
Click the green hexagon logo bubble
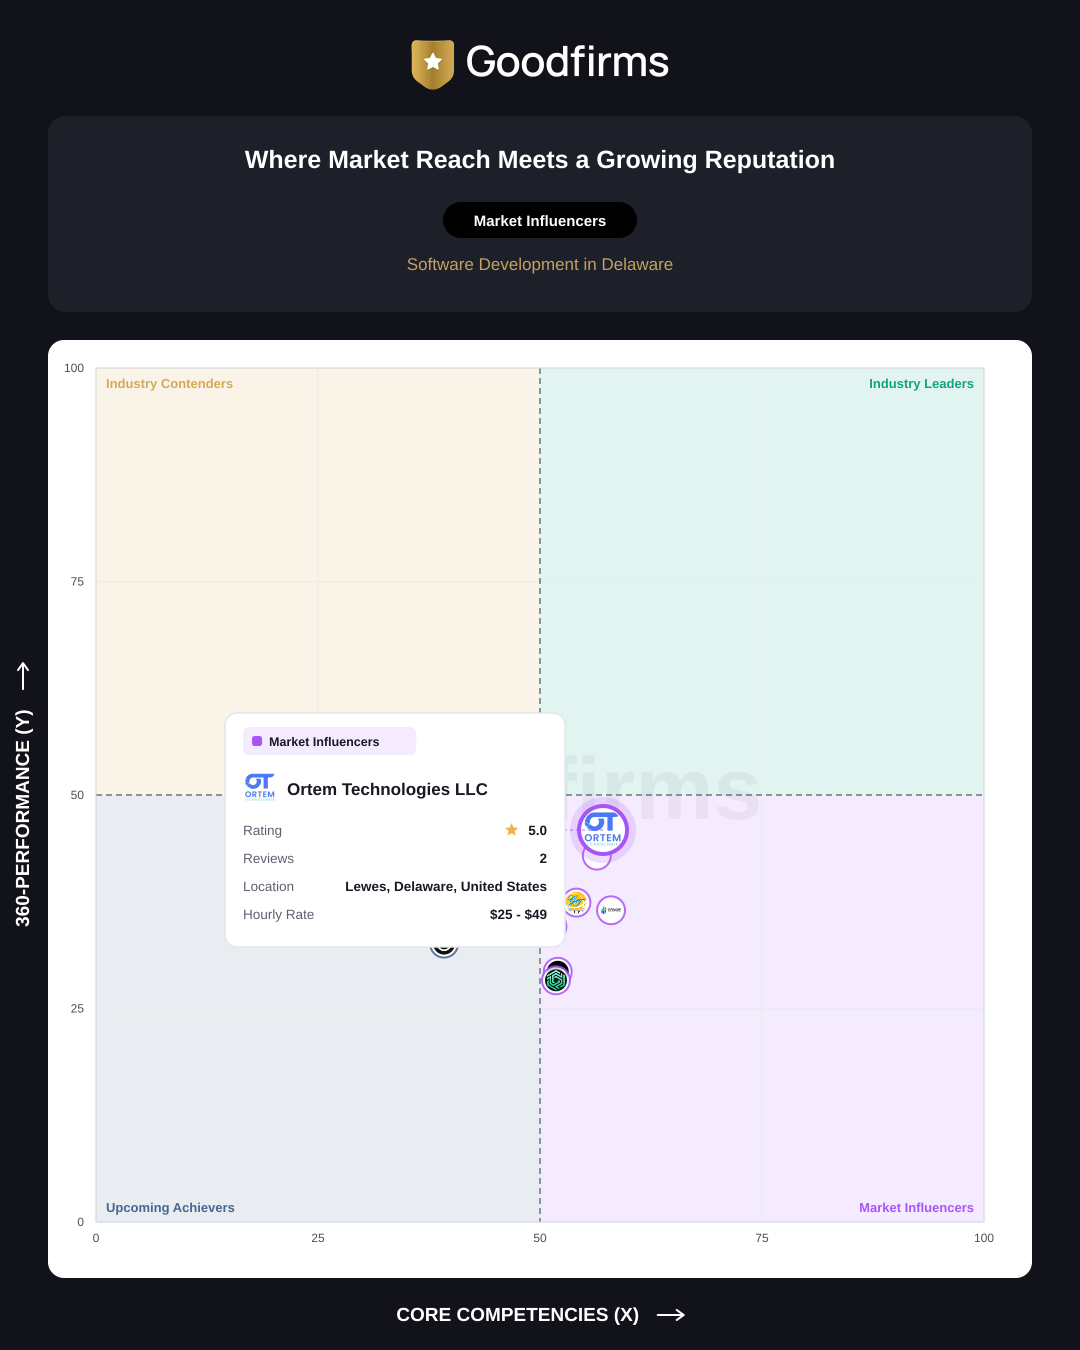click(556, 981)
